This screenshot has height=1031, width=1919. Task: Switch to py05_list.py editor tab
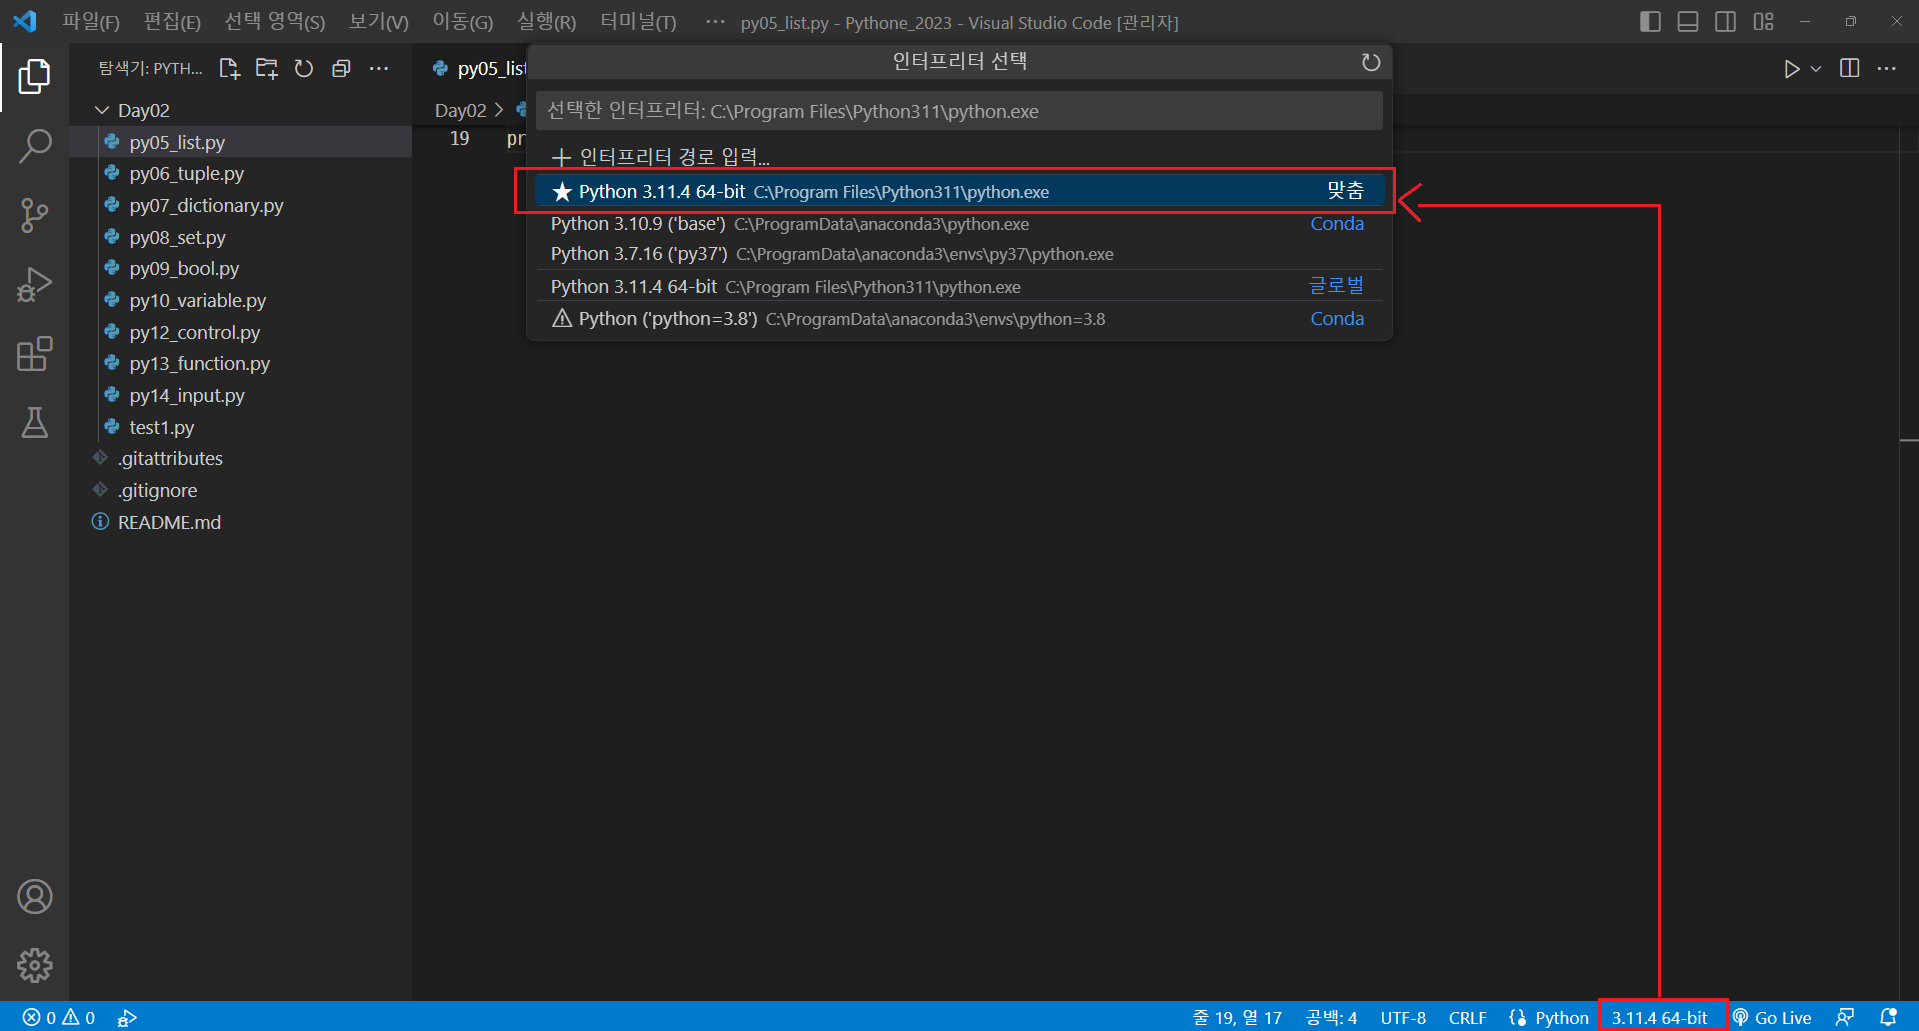(478, 68)
